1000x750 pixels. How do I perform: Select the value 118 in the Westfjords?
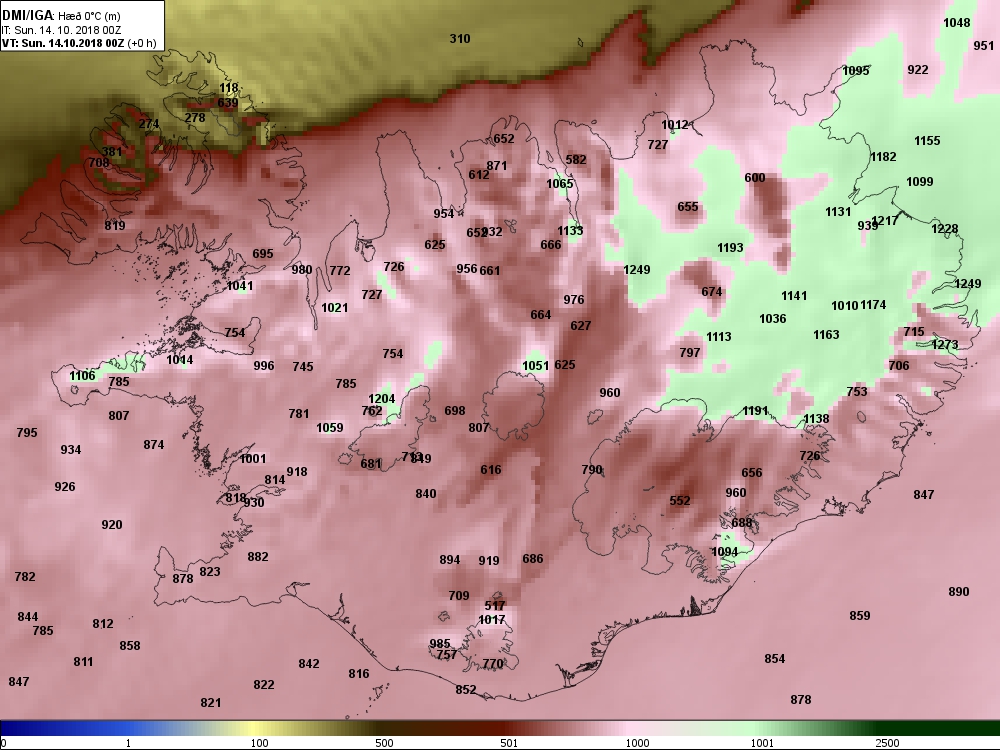pos(228,88)
